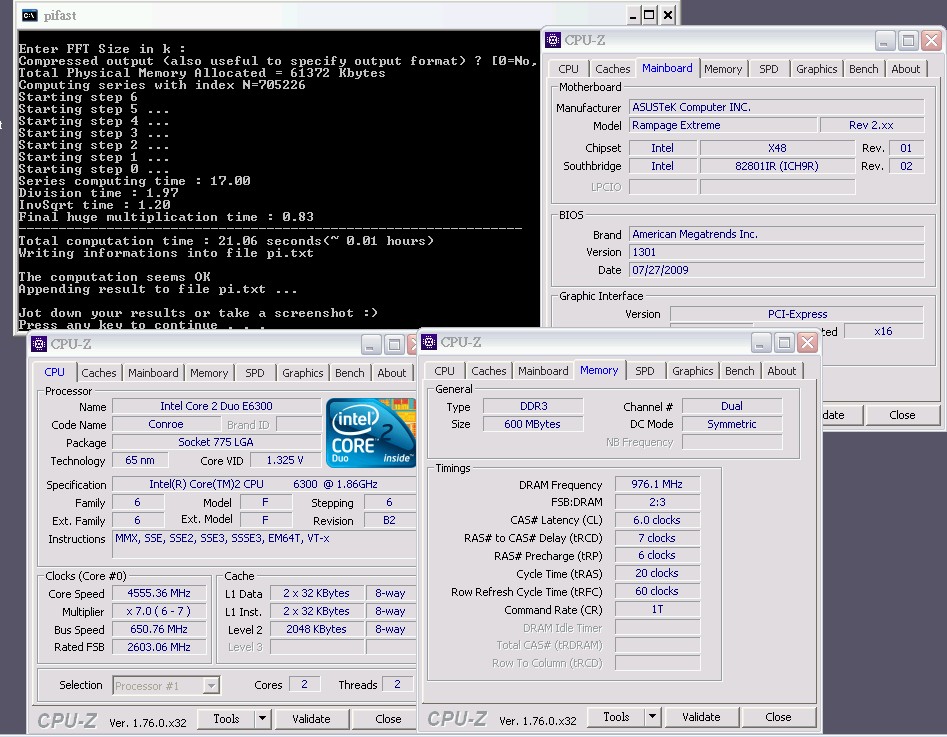The width and height of the screenshot is (947, 737).
Task: Open the Processor #1 selection dropdown
Action: pyautogui.click(x=210, y=686)
